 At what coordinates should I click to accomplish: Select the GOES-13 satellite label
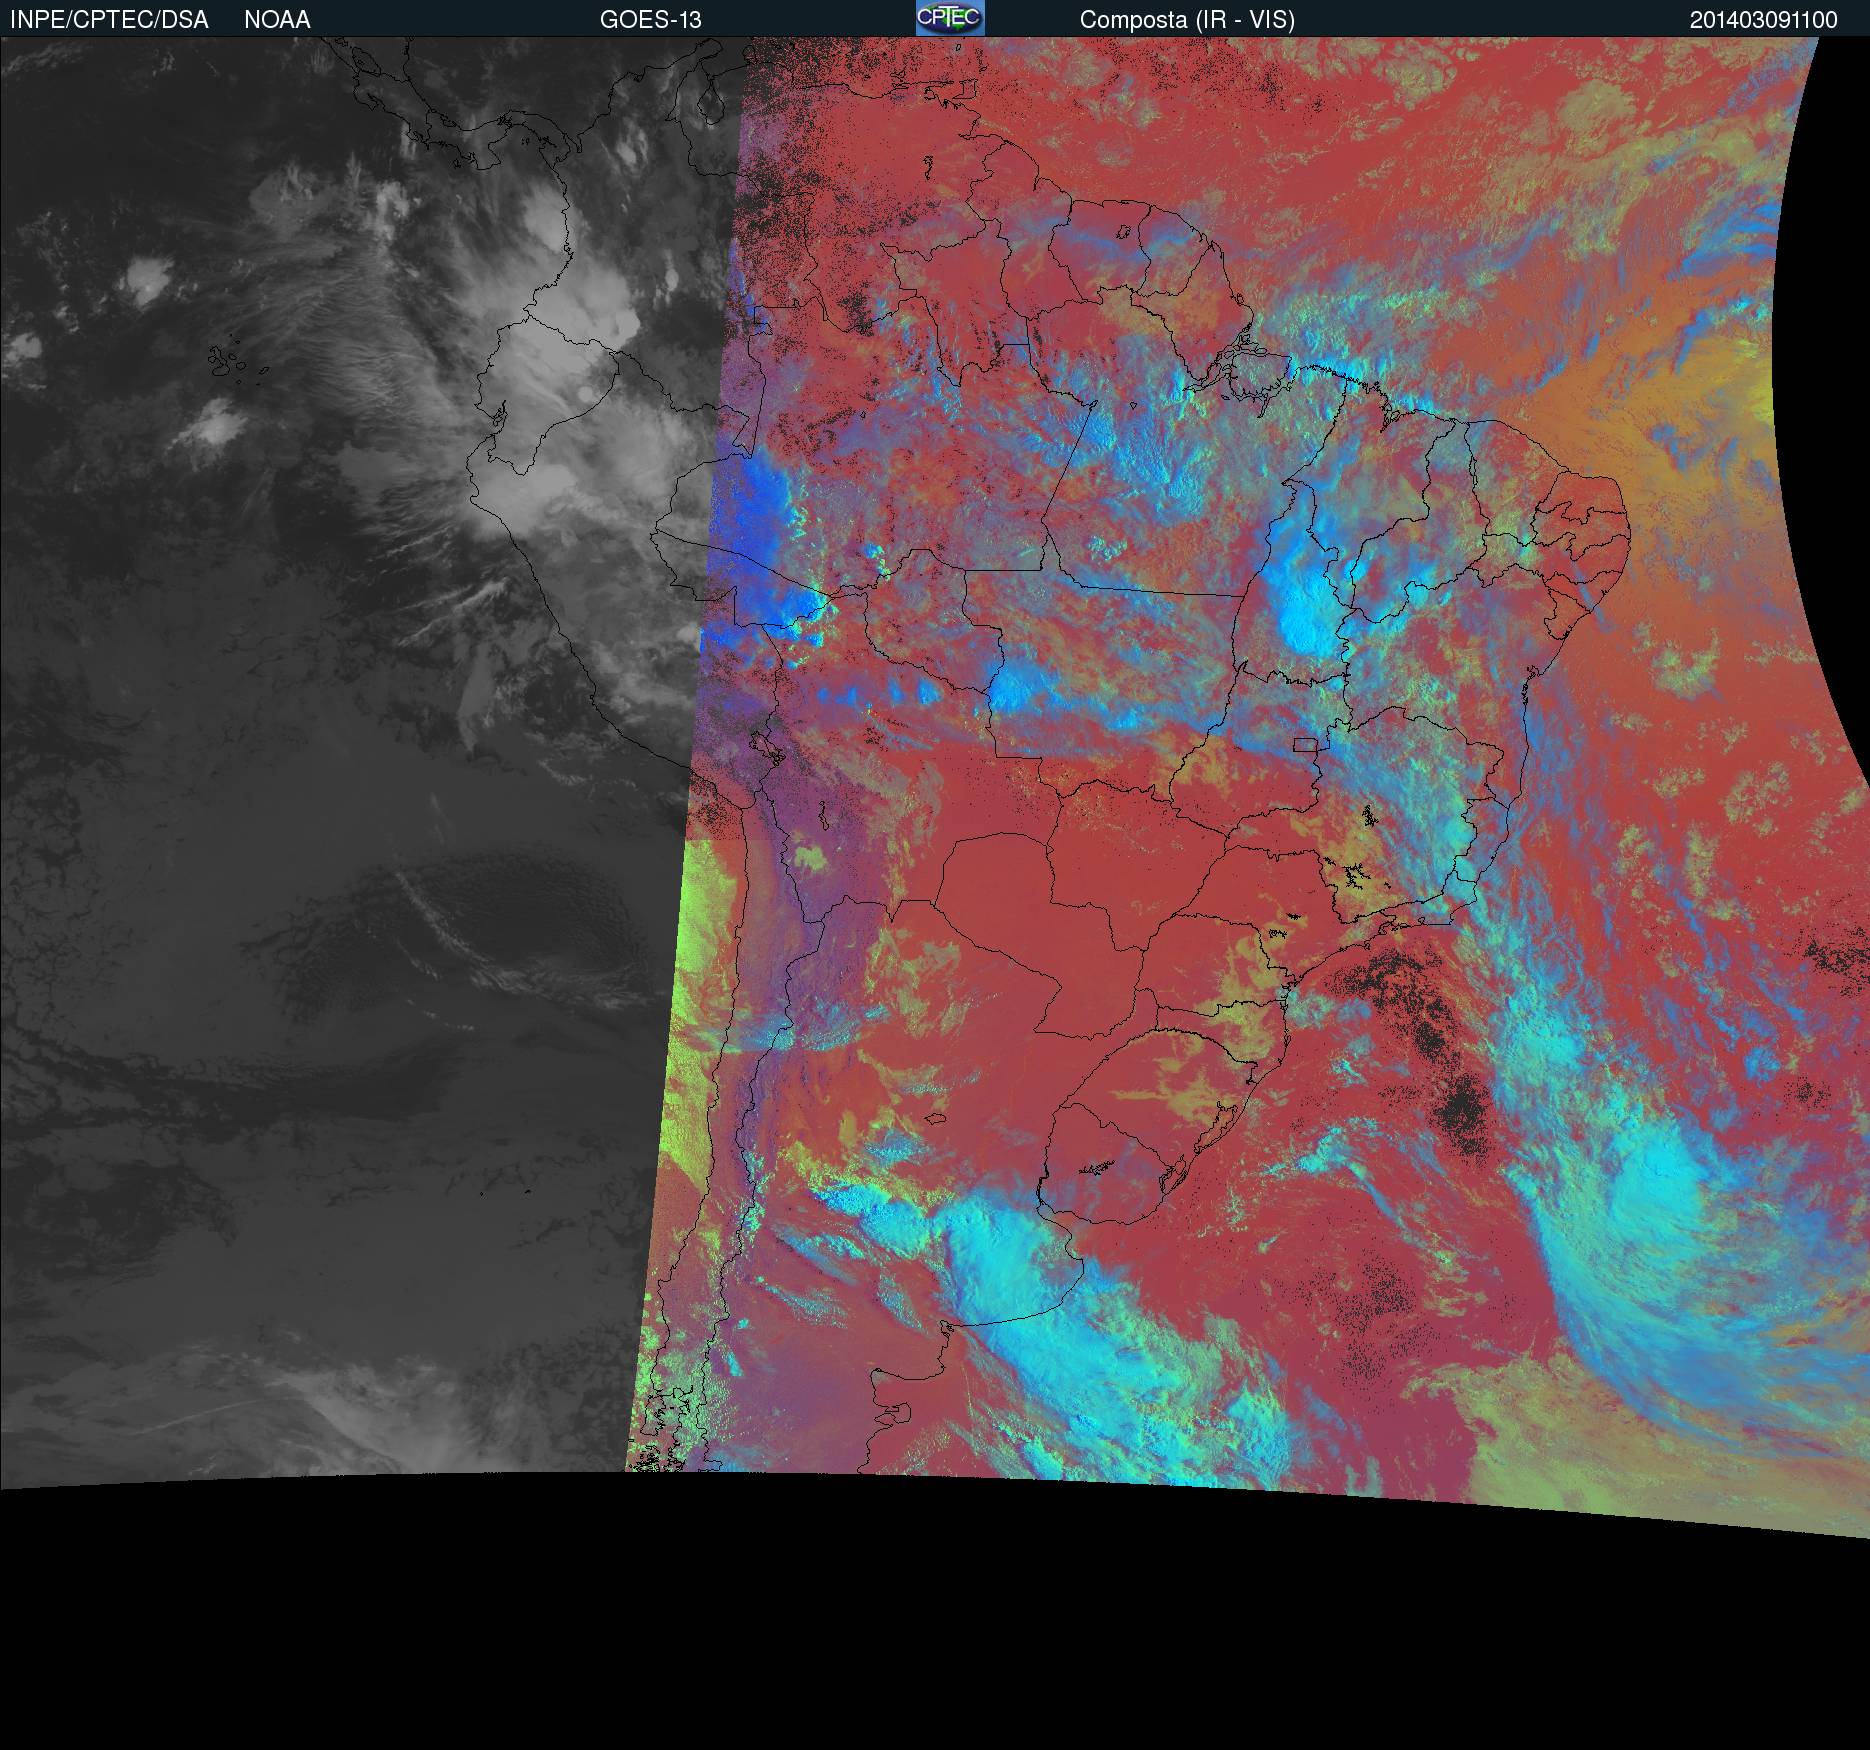click(650, 20)
